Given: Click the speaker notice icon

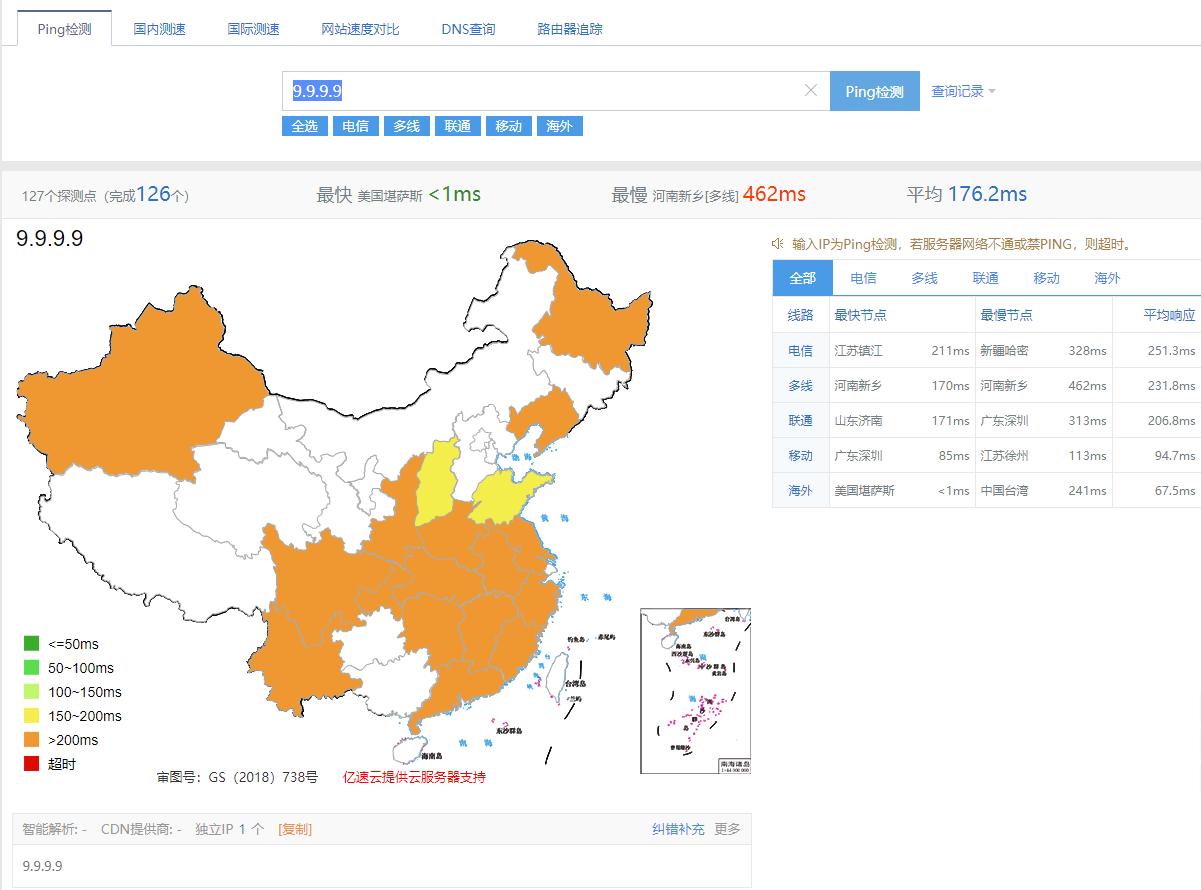Looking at the screenshot, I should pyautogui.click(x=778, y=244).
